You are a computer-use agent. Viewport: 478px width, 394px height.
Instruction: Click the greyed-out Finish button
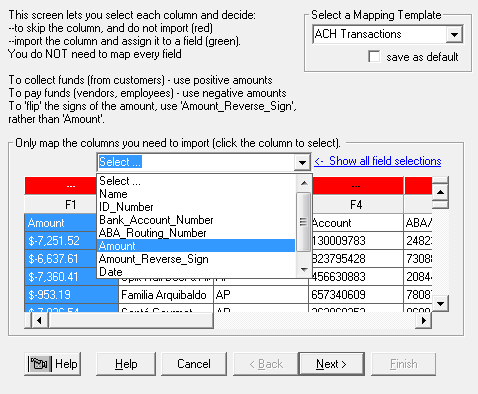click(x=403, y=364)
